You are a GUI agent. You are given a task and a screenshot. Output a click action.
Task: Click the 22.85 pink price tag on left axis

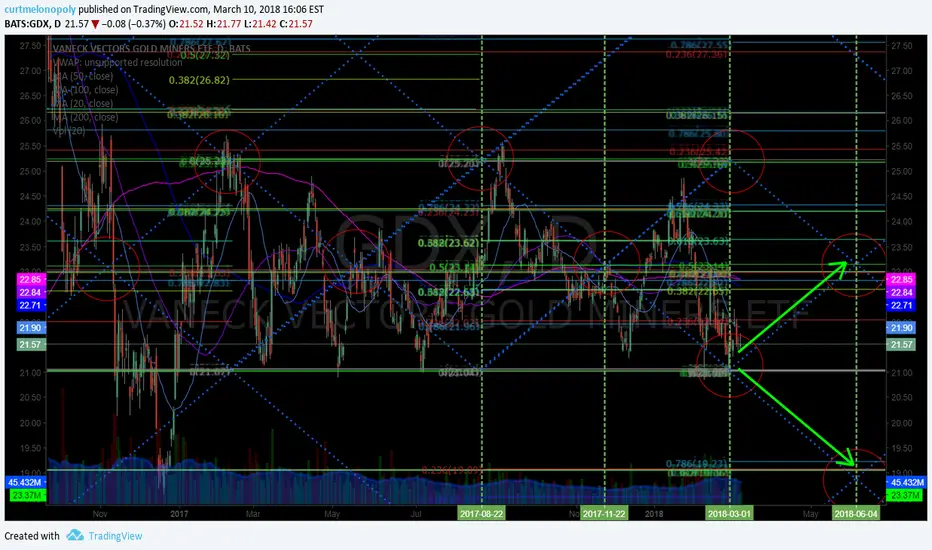(x=30, y=279)
